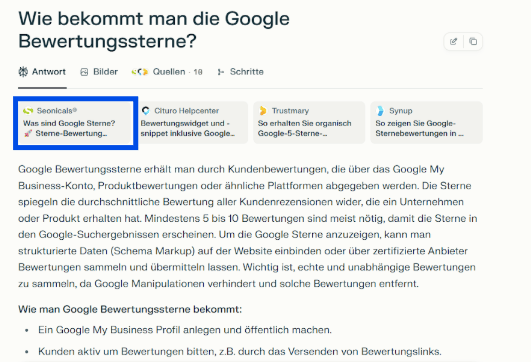Click bullet 'Ein Google My Business Profil anlegen'

tap(185, 330)
